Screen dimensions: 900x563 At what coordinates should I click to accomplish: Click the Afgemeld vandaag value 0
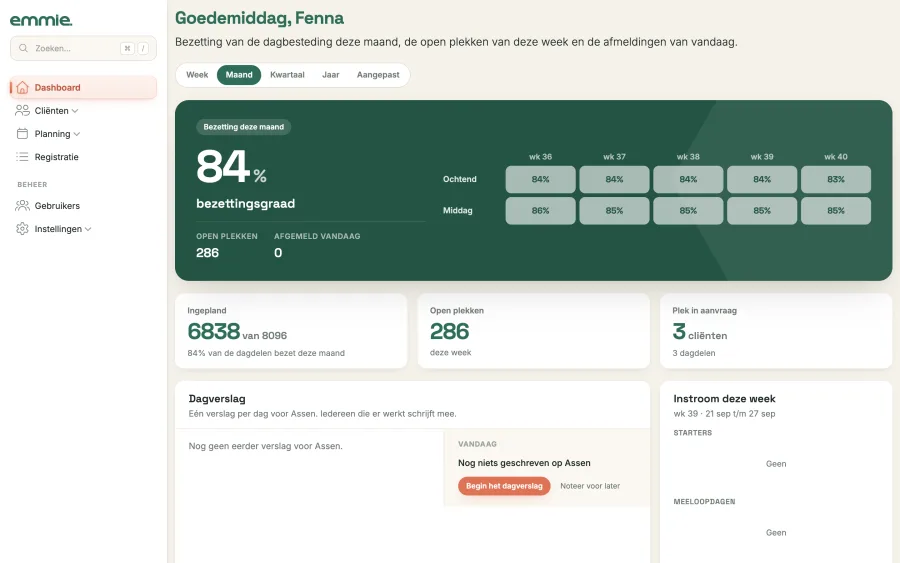point(278,253)
